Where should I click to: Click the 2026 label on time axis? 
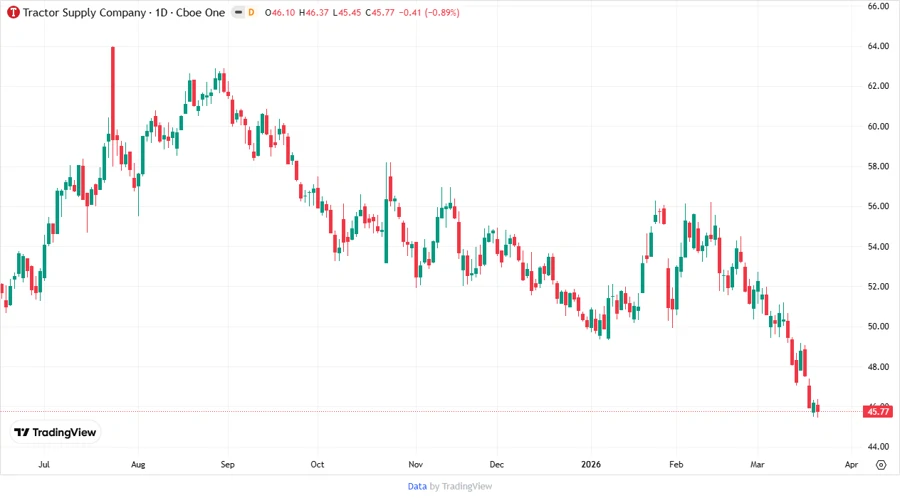click(591, 464)
